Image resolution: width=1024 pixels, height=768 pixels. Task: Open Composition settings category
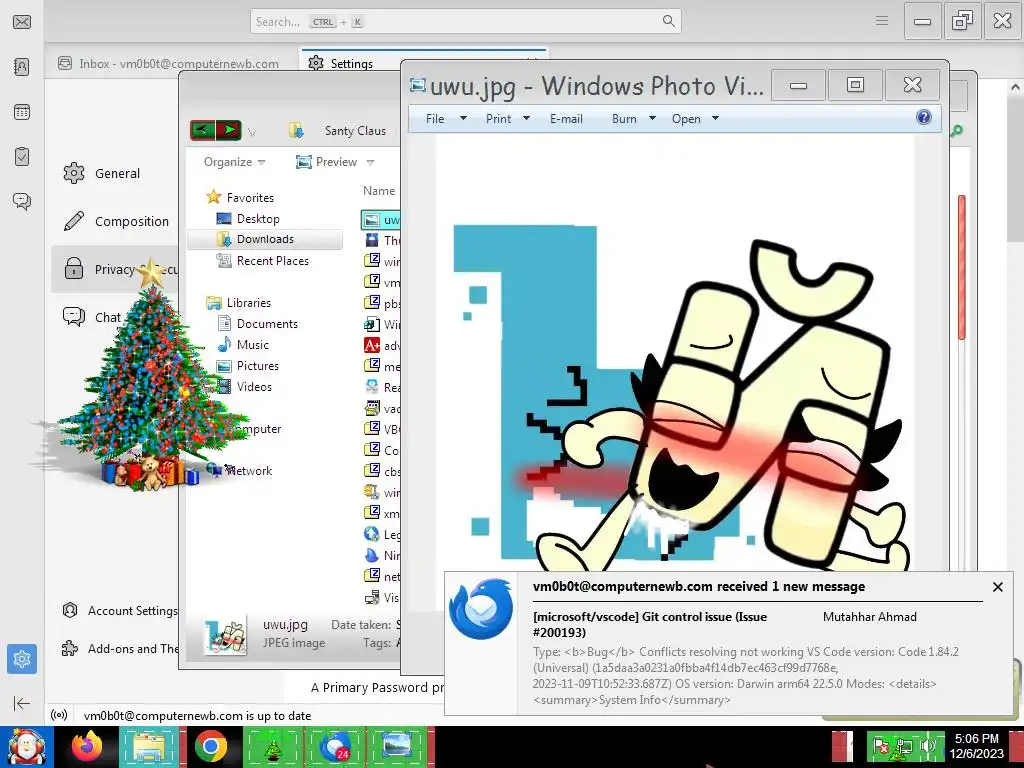point(115,221)
